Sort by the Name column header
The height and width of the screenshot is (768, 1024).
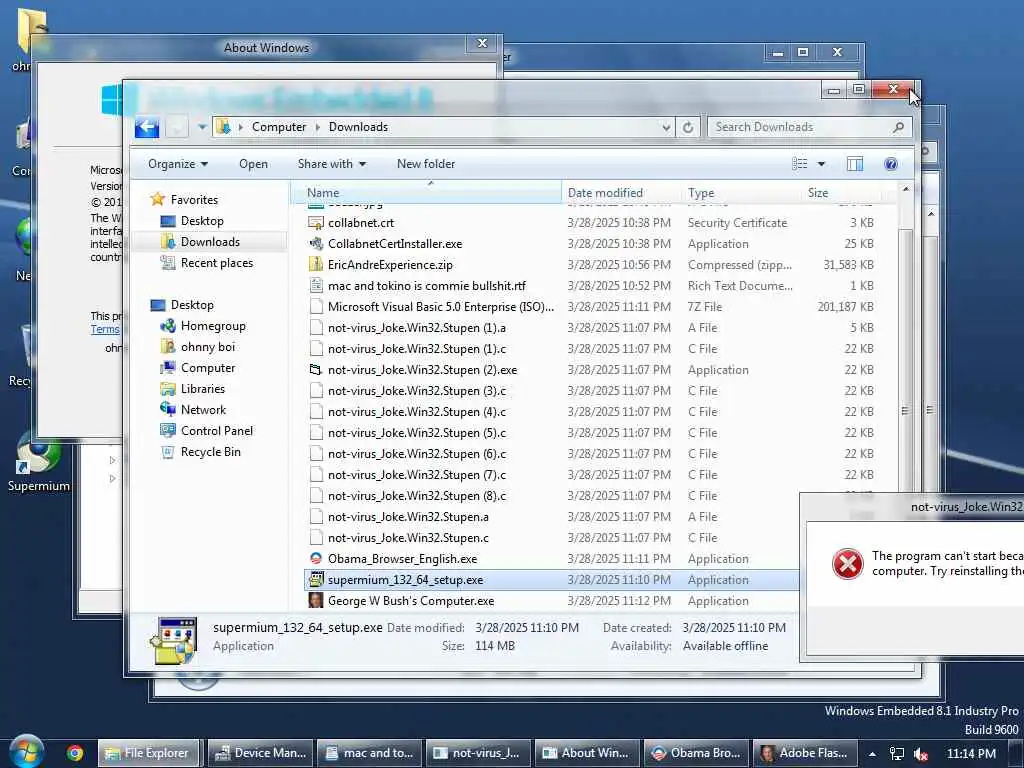pos(426,193)
